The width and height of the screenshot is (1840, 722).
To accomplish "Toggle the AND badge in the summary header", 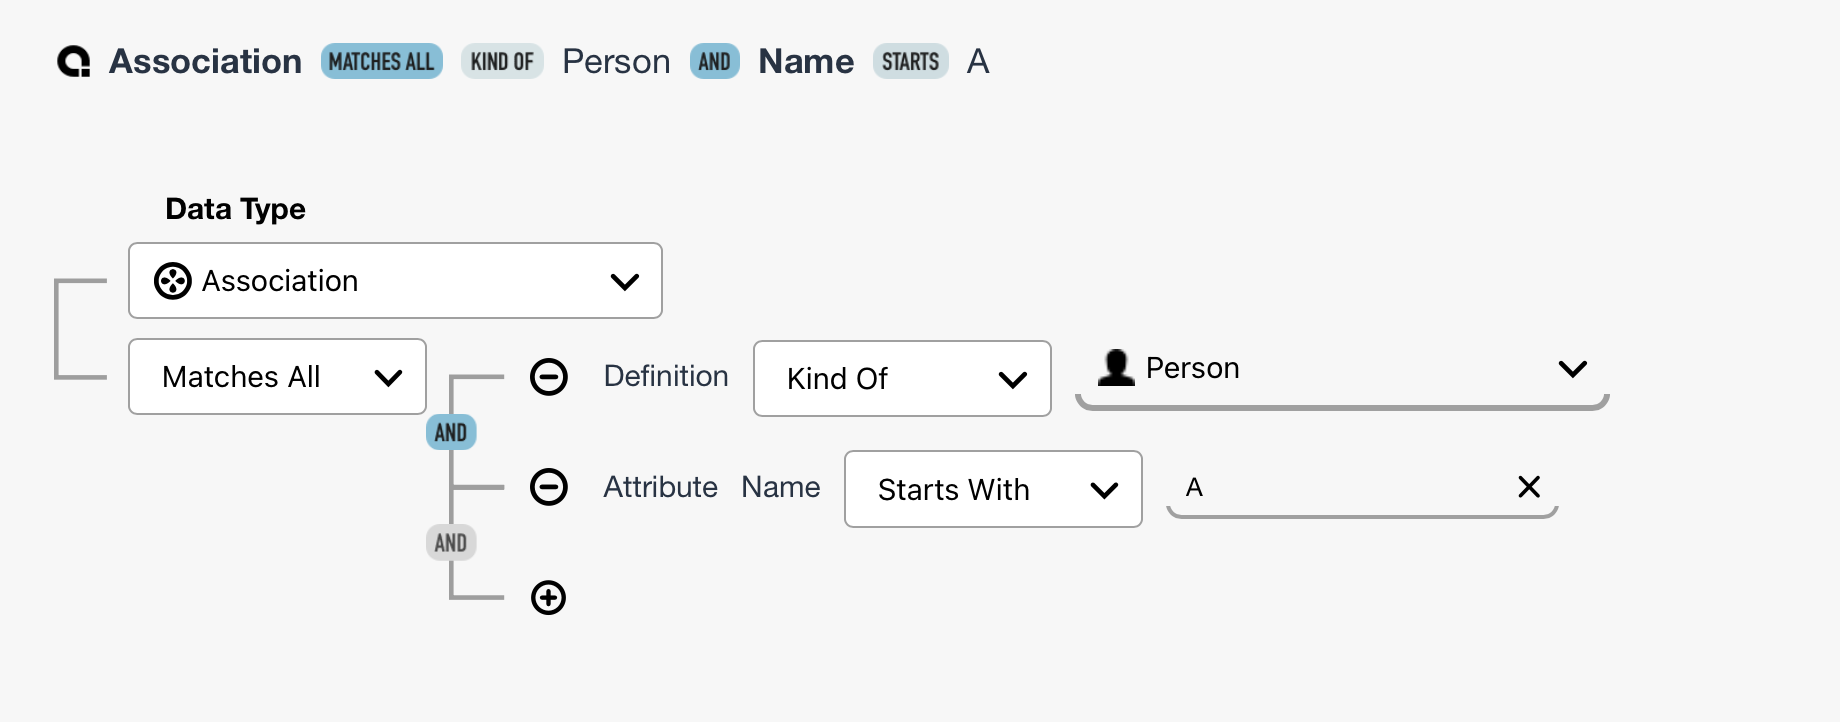I will (x=714, y=62).
